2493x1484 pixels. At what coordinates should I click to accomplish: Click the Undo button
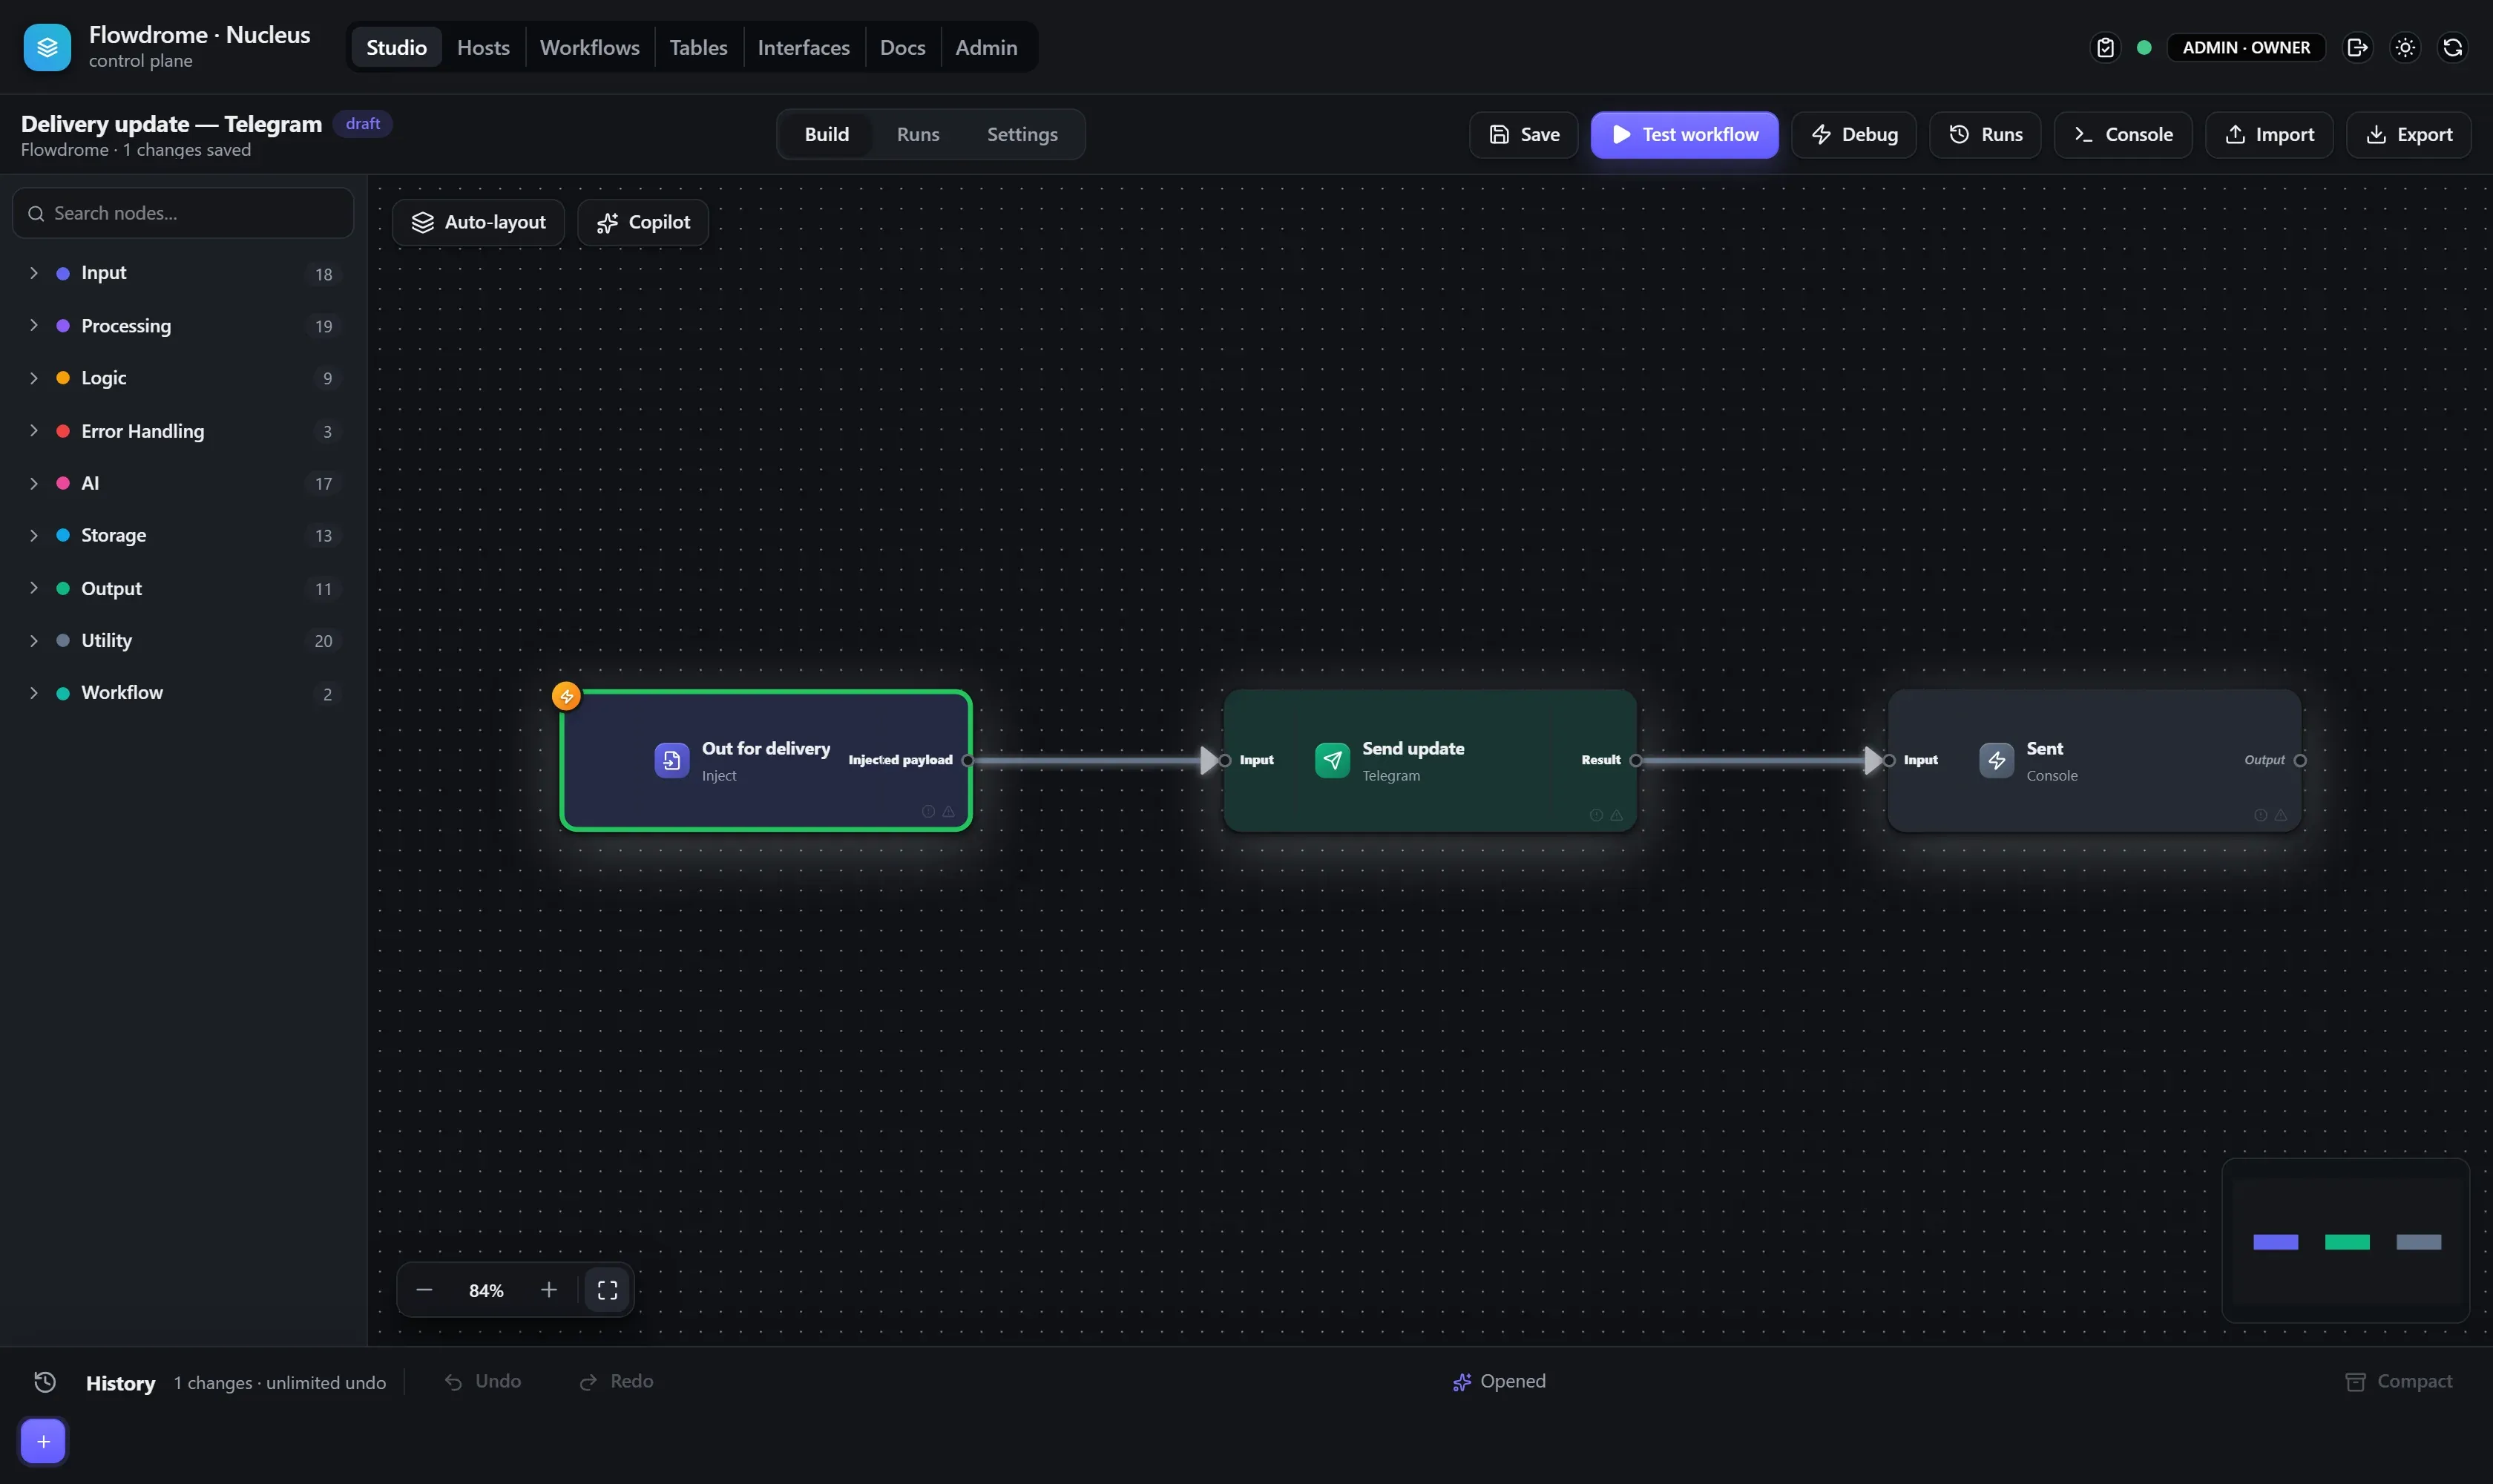(483, 1381)
